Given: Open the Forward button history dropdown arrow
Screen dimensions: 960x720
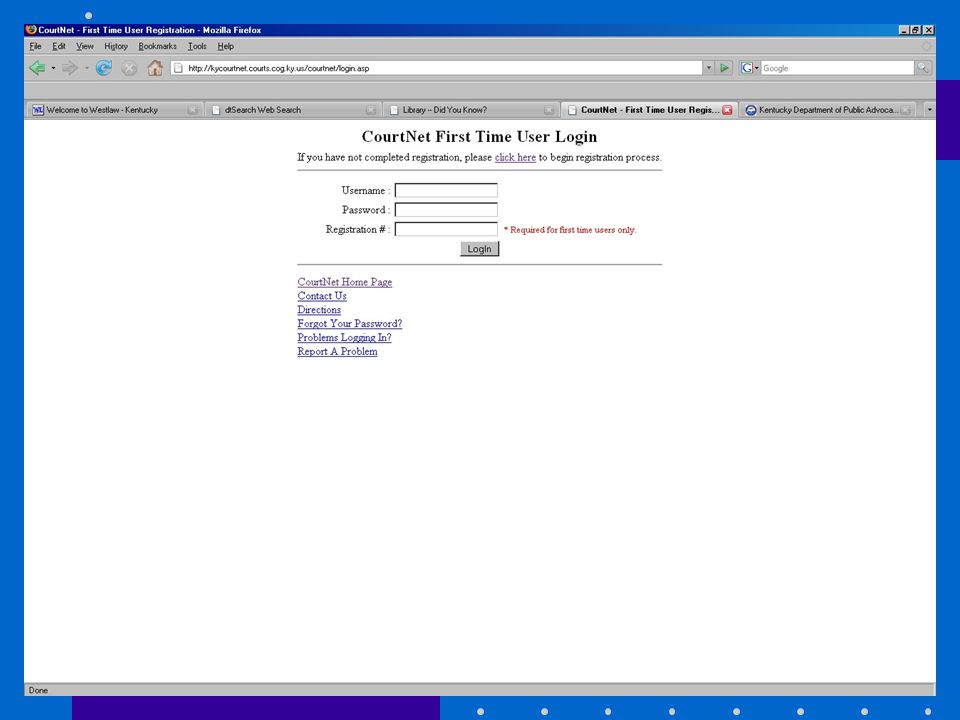Looking at the screenshot, I should tap(87, 68).
